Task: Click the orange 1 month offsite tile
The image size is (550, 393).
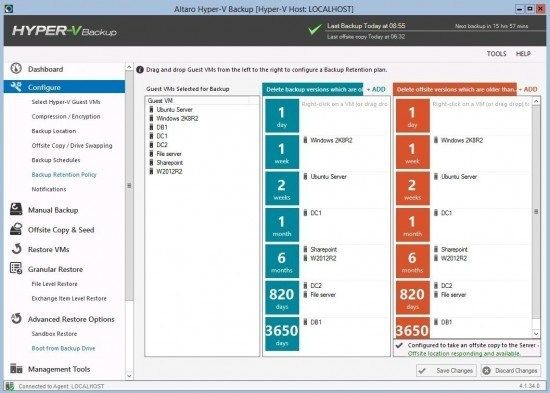Action: [412, 225]
